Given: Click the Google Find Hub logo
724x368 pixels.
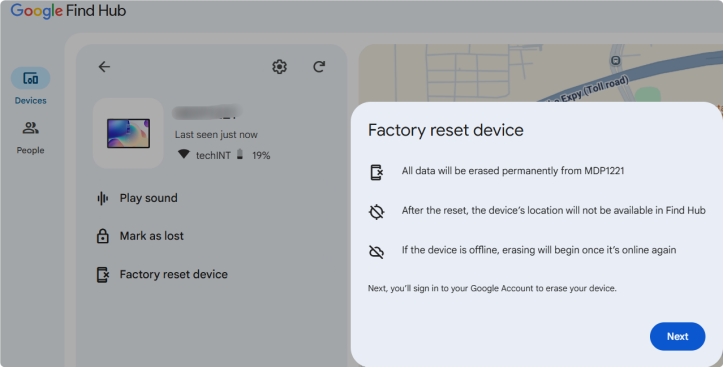Looking at the screenshot, I should [68, 11].
